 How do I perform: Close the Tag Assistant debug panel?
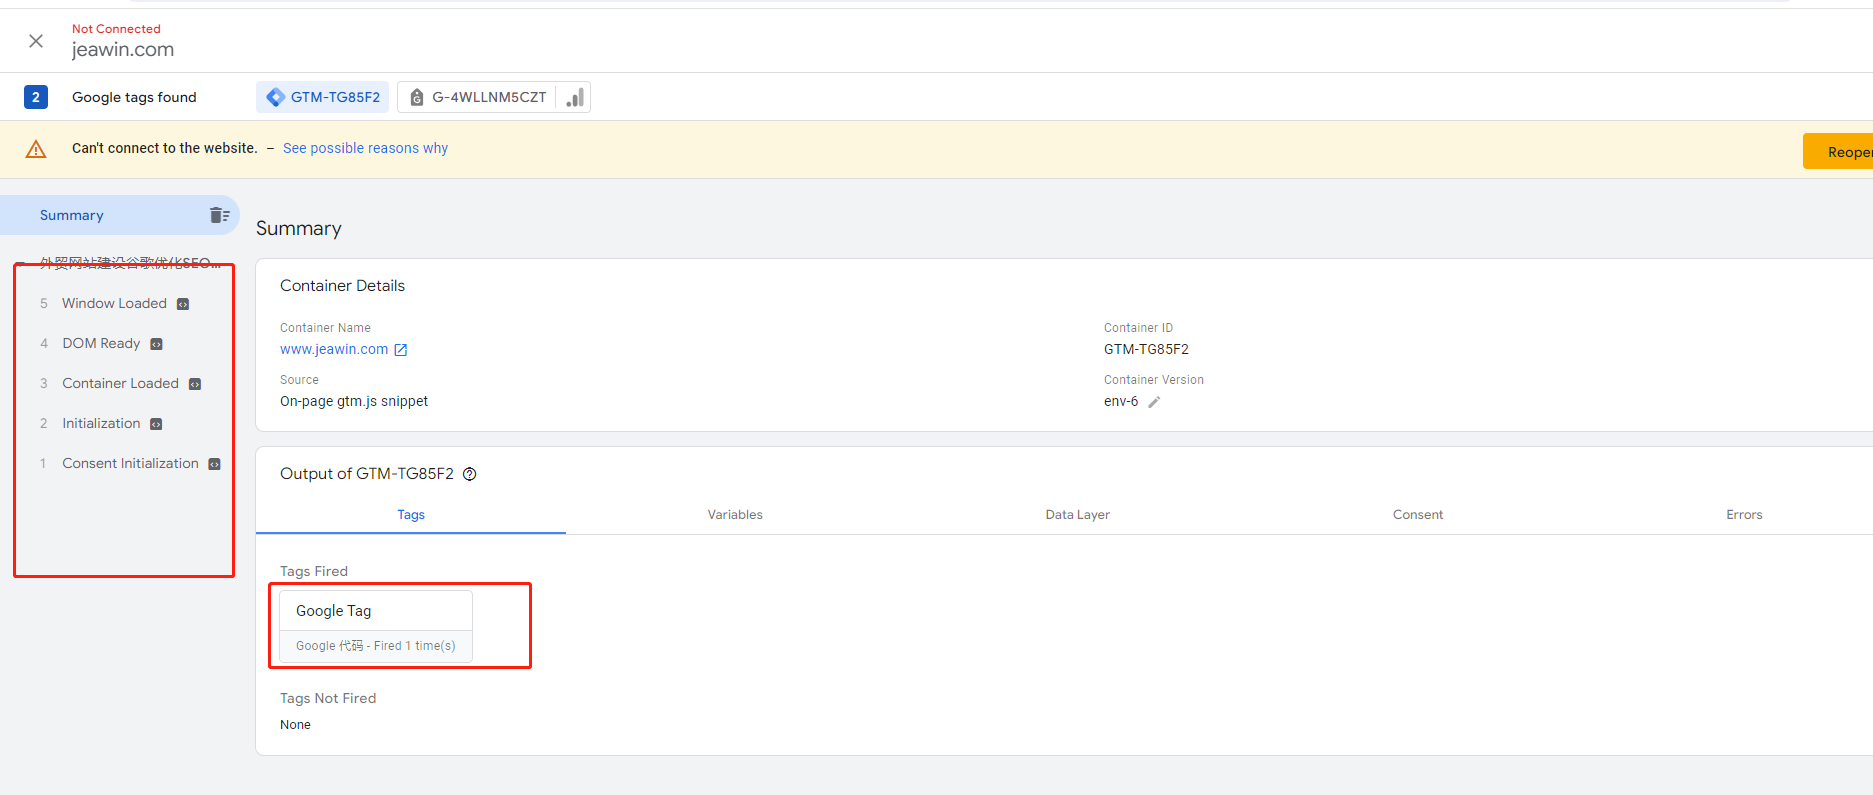pos(36,41)
